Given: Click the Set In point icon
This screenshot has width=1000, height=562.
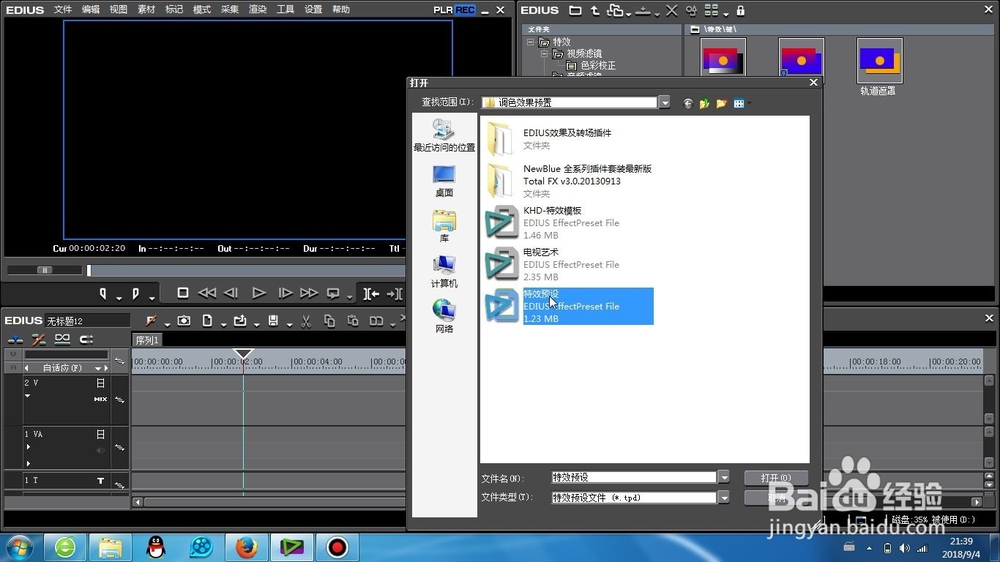Looking at the screenshot, I should point(103,293).
